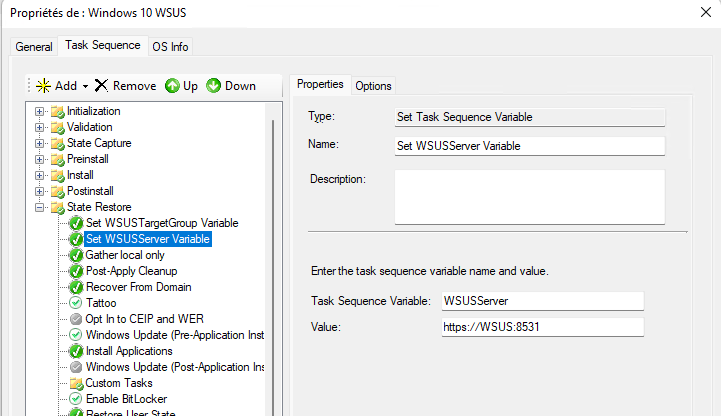This screenshot has width=721, height=416.
Task: Select the Recover From Domain step
Action: 138,287
